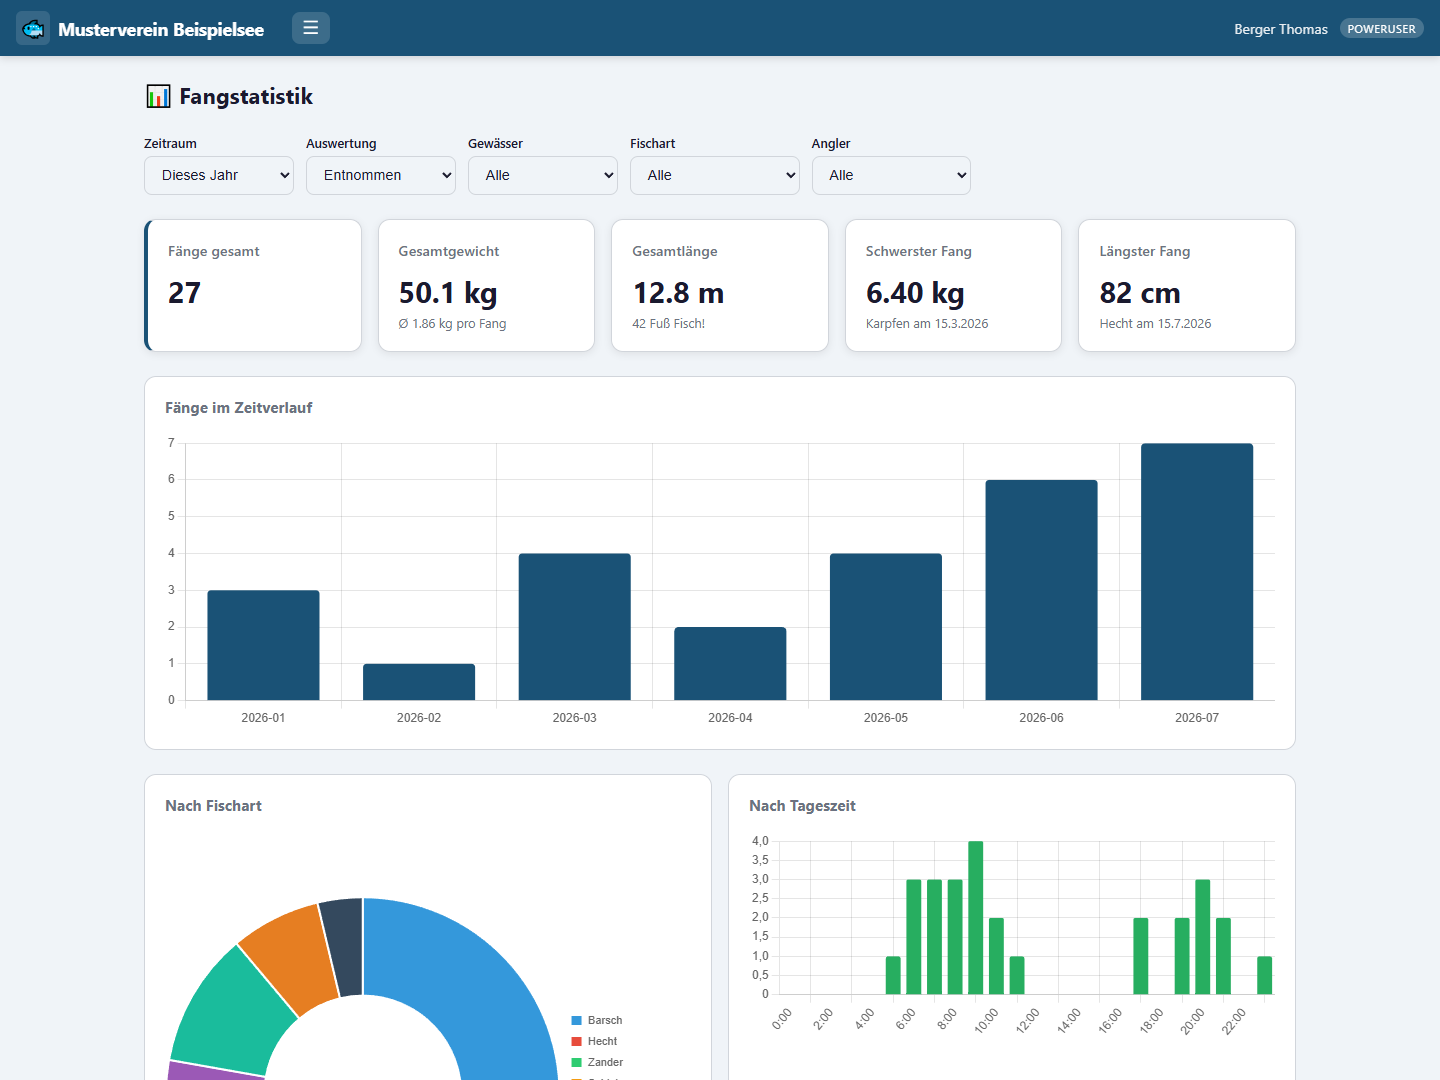Click the tallest green bar in Nach Tageszeit
Image resolution: width=1440 pixels, height=1080 pixels.
click(x=976, y=918)
